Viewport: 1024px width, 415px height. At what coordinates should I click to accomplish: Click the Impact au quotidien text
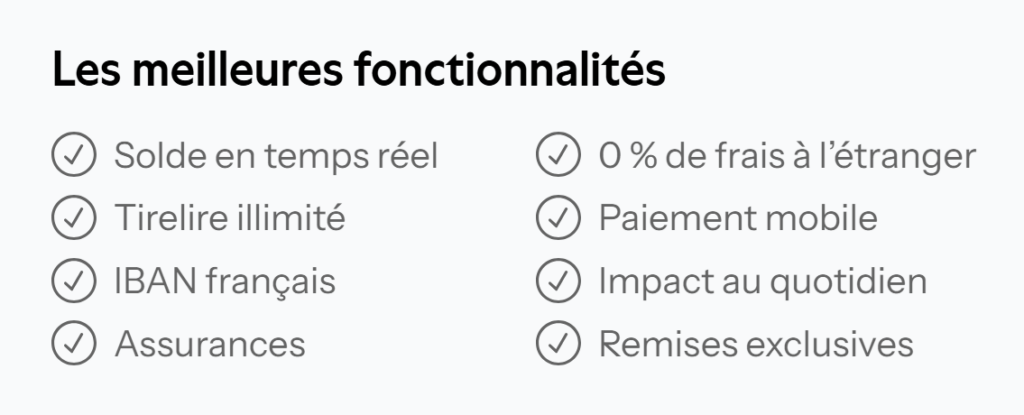pos(762,282)
